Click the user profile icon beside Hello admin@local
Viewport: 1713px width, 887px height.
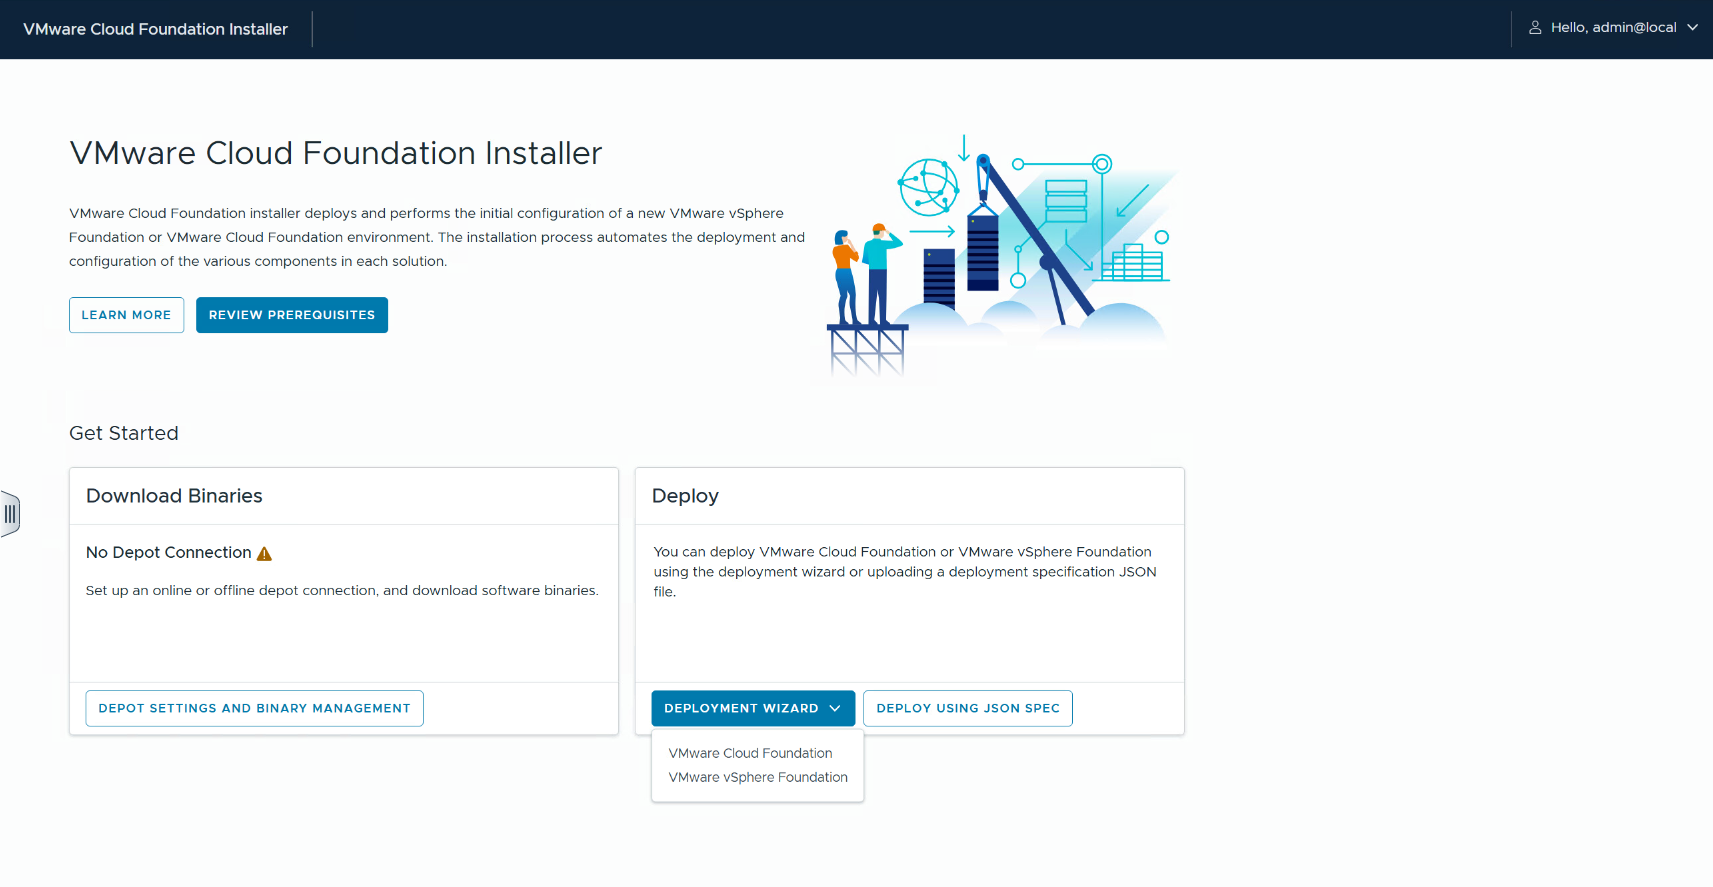pyautogui.click(x=1535, y=28)
